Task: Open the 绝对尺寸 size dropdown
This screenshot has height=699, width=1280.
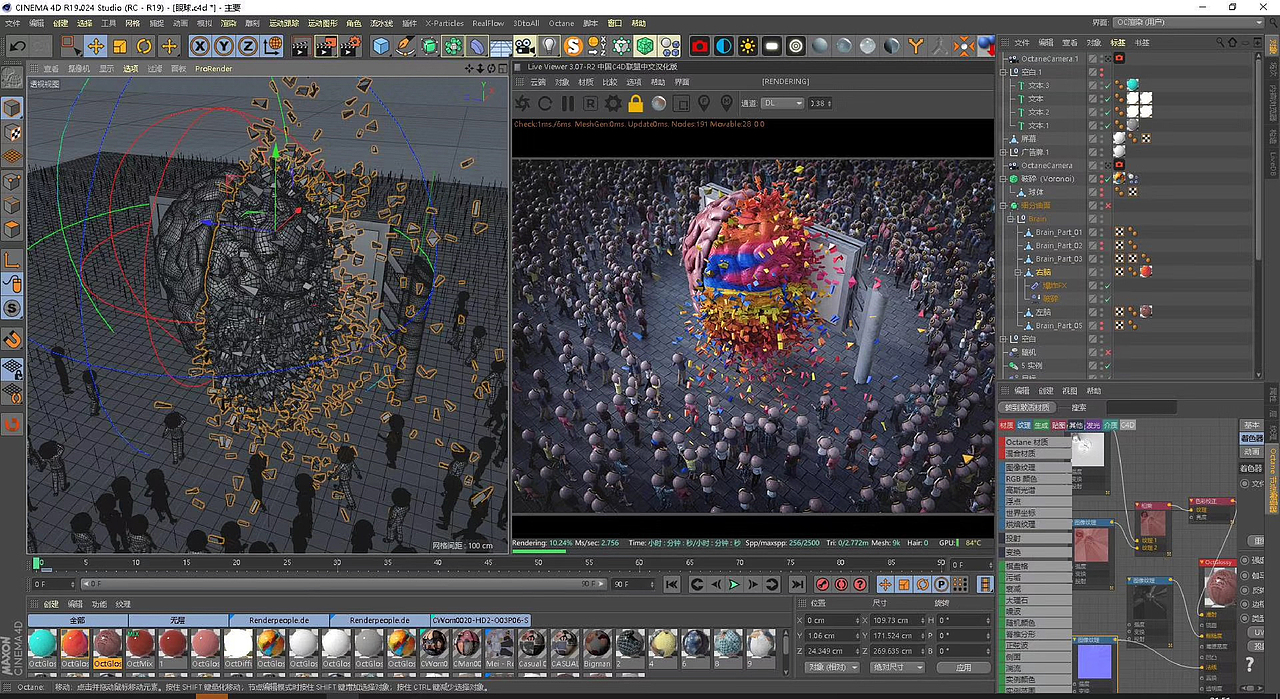Action: (x=897, y=667)
